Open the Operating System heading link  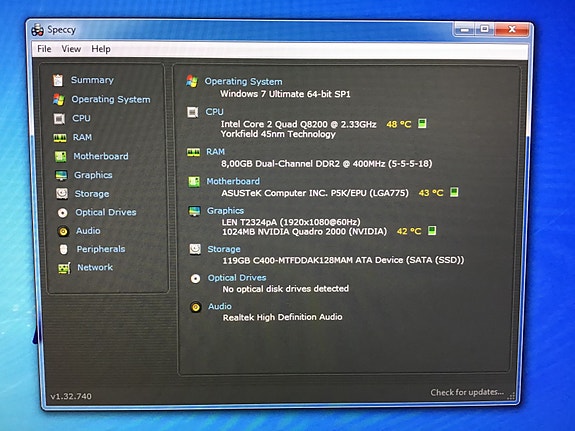click(243, 81)
